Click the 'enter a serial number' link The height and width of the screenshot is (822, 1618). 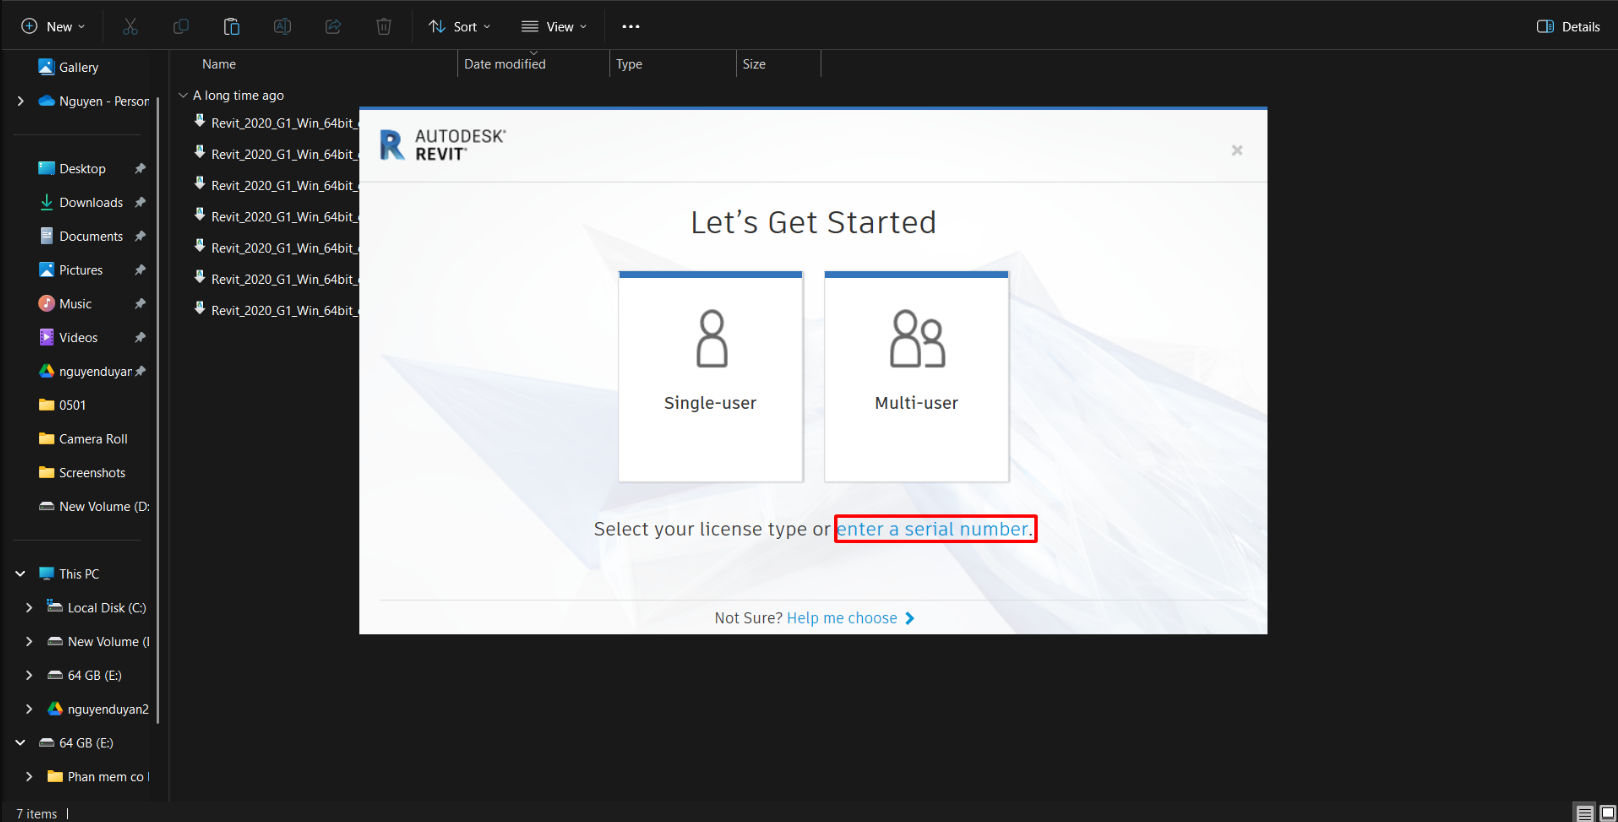pos(934,529)
